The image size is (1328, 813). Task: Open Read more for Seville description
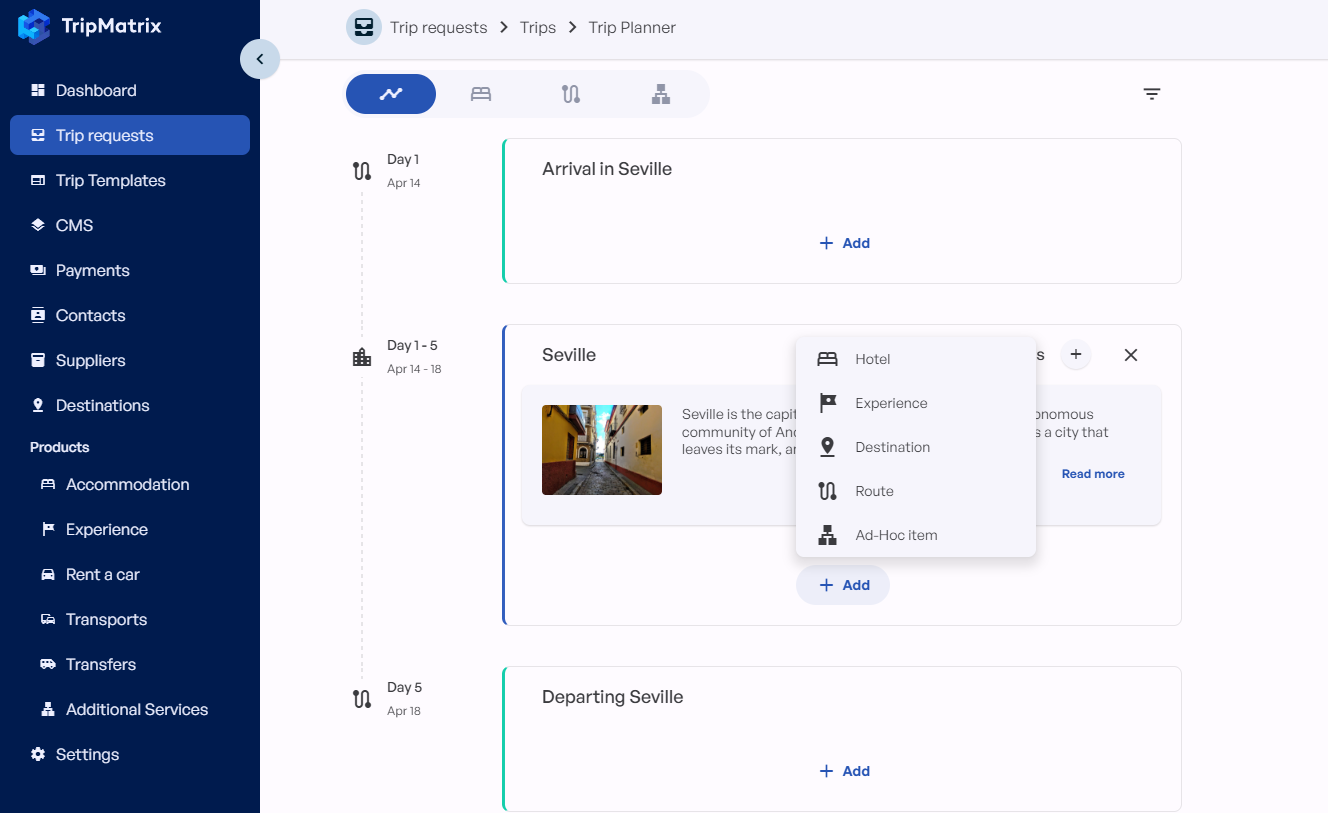tap(1092, 474)
